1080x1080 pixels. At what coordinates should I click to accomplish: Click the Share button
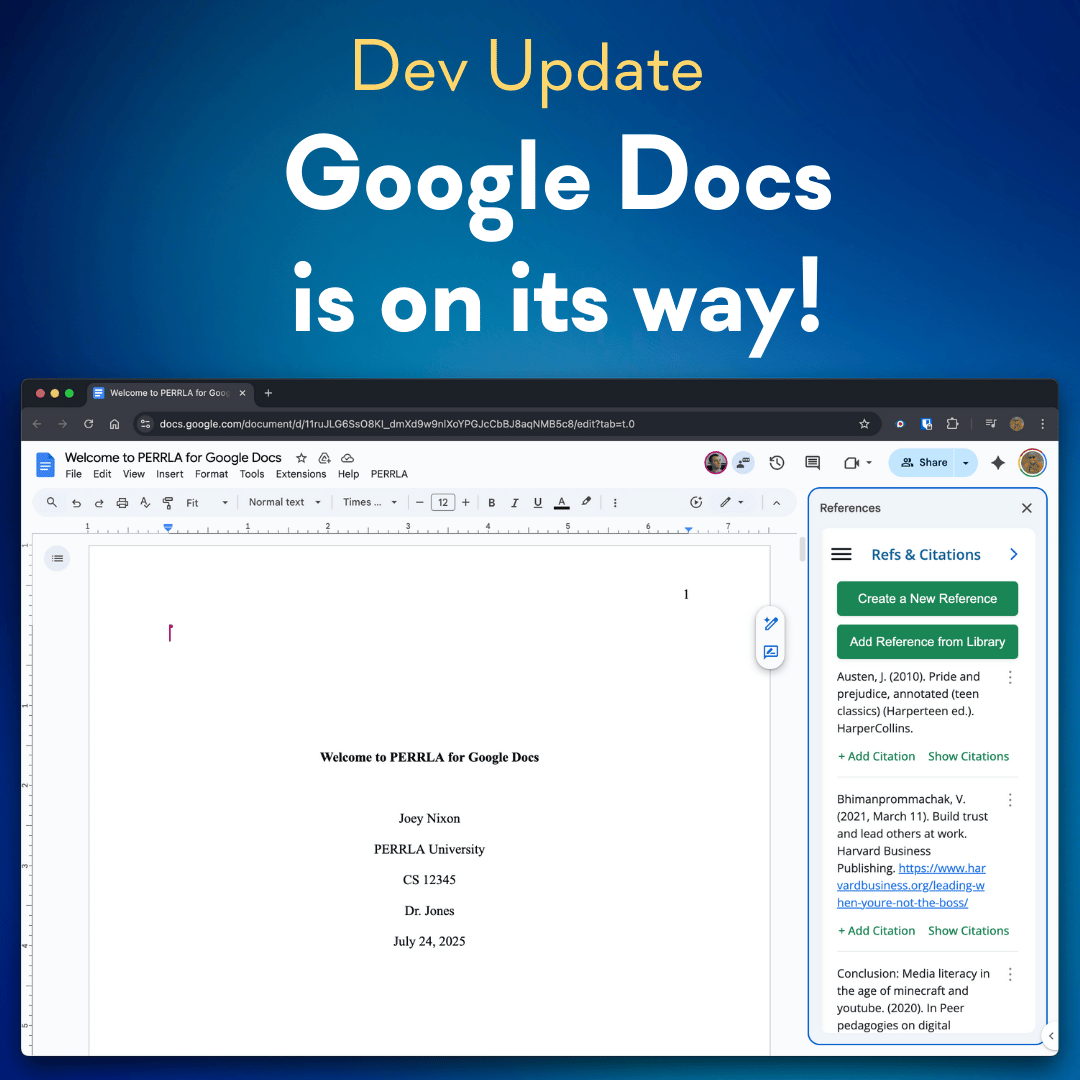[922, 463]
